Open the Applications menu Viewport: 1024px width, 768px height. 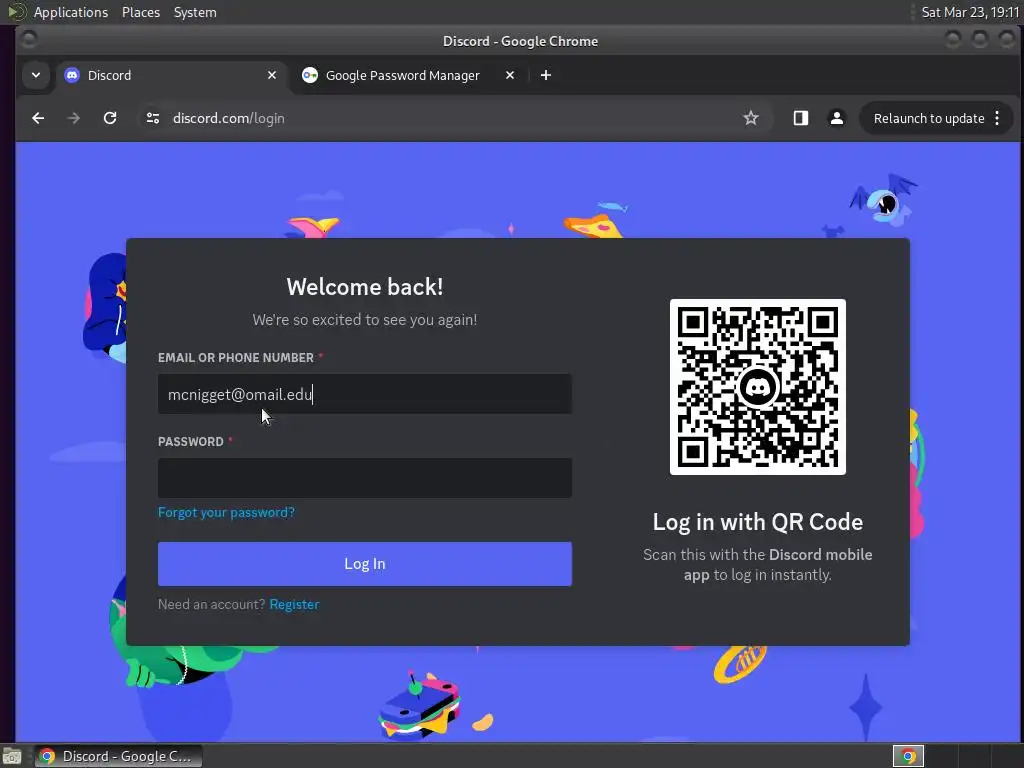tap(71, 12)
